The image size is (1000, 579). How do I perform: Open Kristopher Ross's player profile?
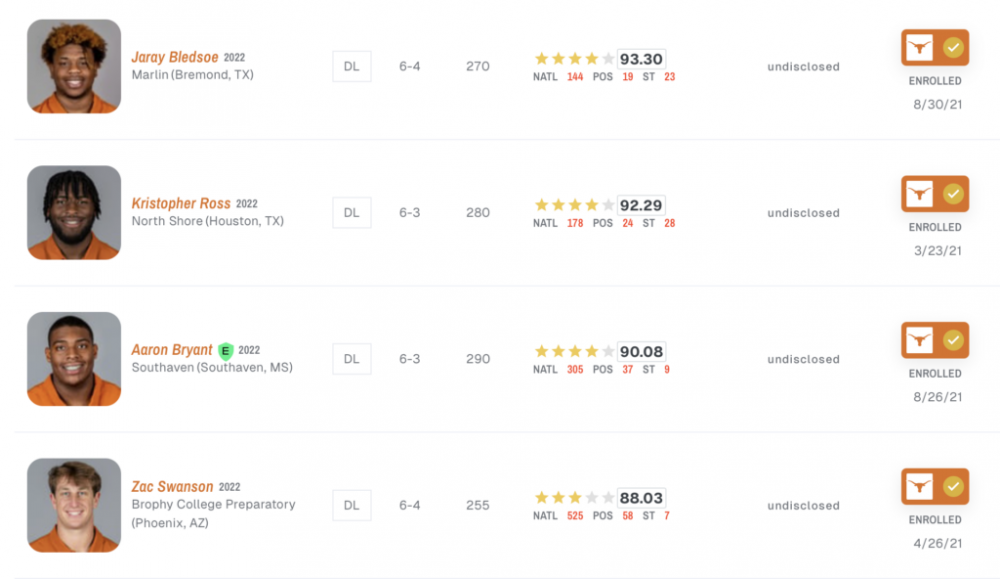(x=181, y=203)
